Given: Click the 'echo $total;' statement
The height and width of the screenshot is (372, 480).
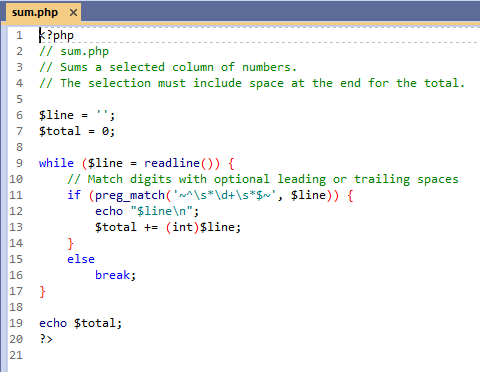Looking at the screenshot, I should (81, 323).
